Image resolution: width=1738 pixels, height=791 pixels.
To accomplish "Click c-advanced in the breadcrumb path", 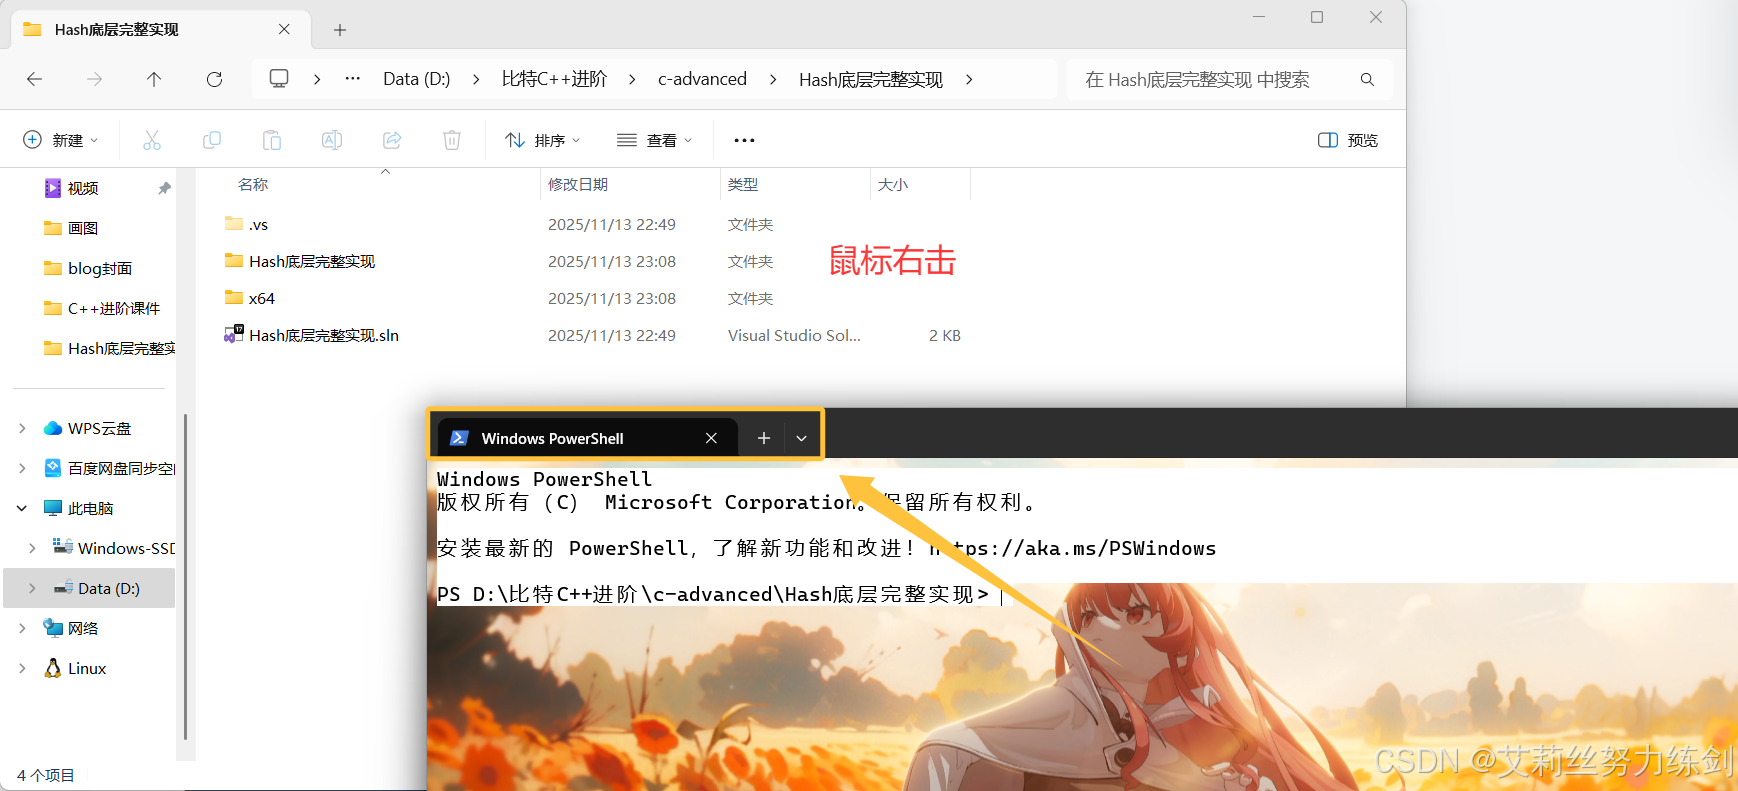I will 702,79.
